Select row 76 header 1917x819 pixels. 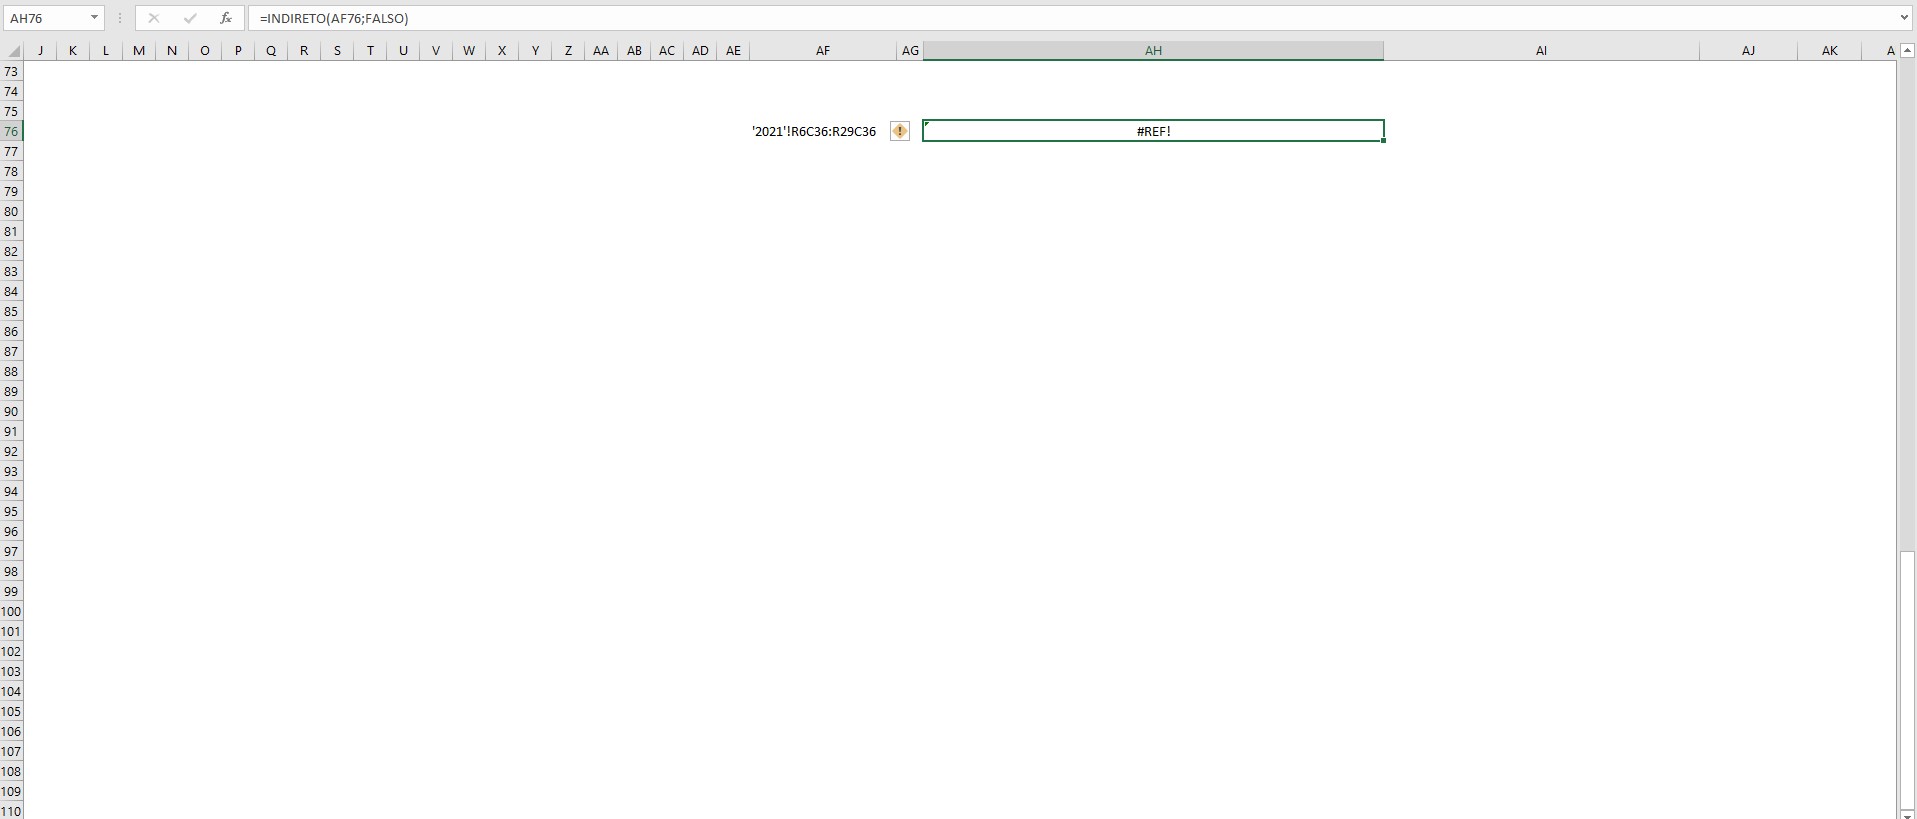pos(11,131)
